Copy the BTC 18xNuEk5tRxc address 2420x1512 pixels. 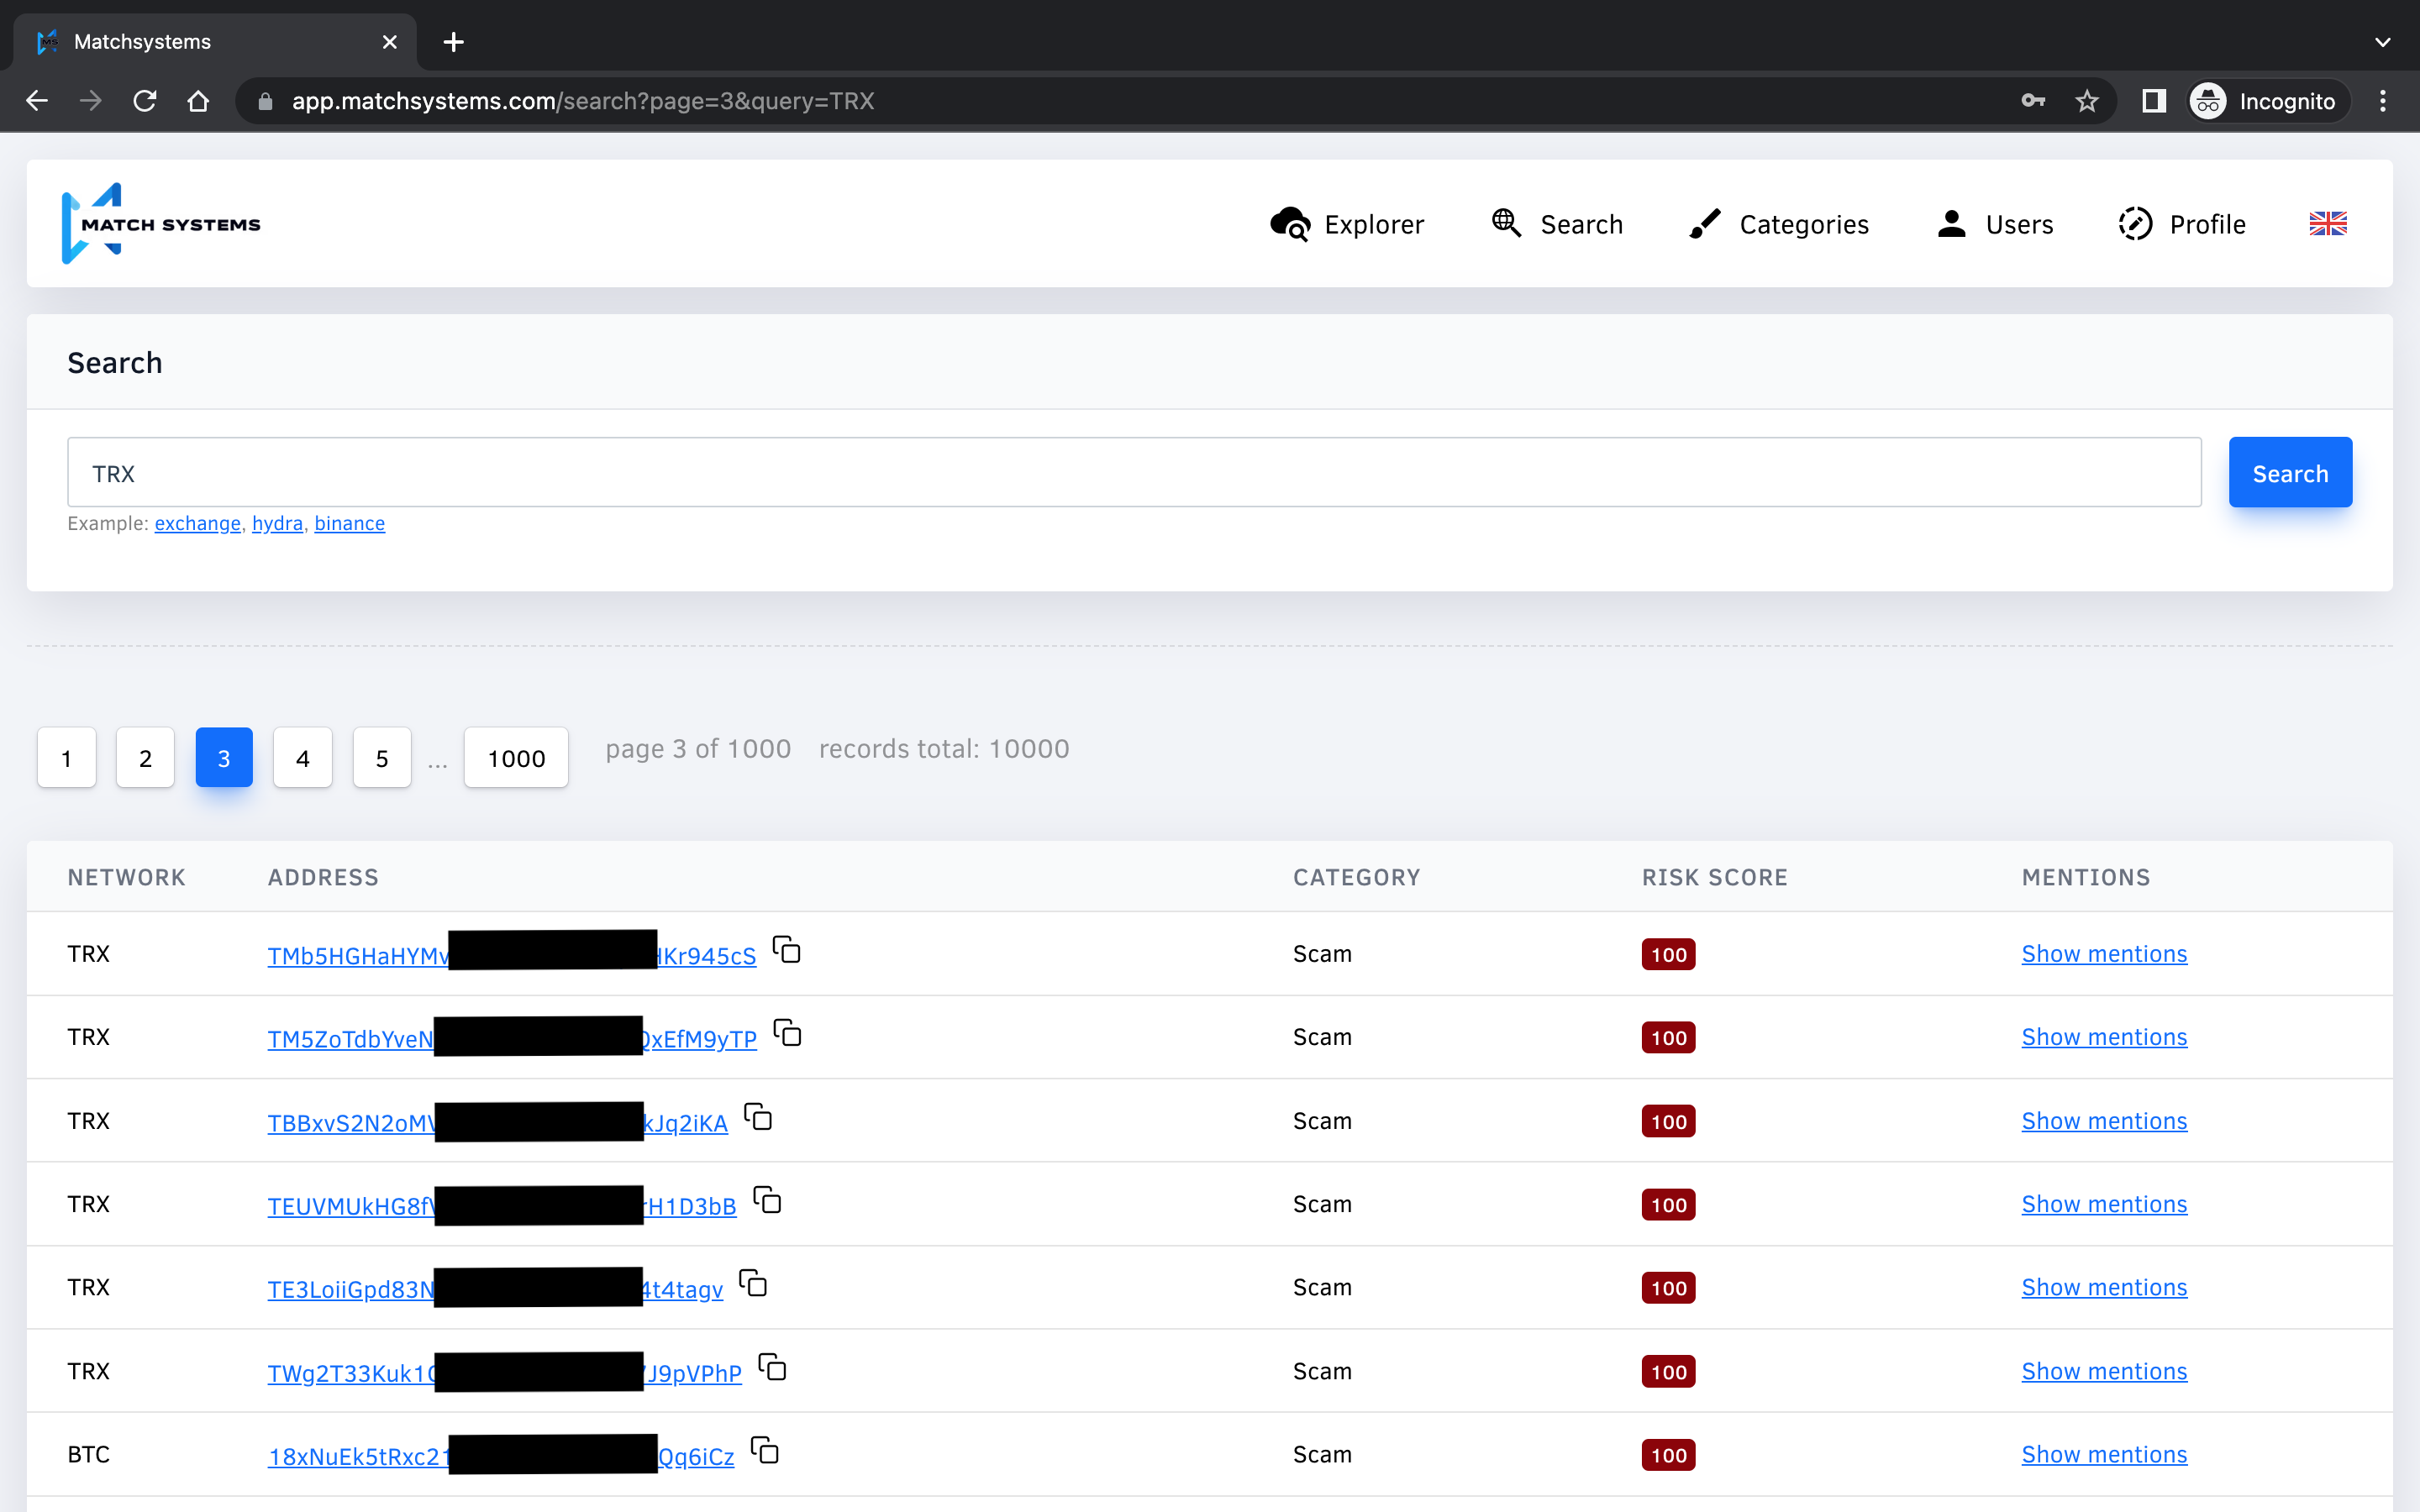tap(765, 1450)
